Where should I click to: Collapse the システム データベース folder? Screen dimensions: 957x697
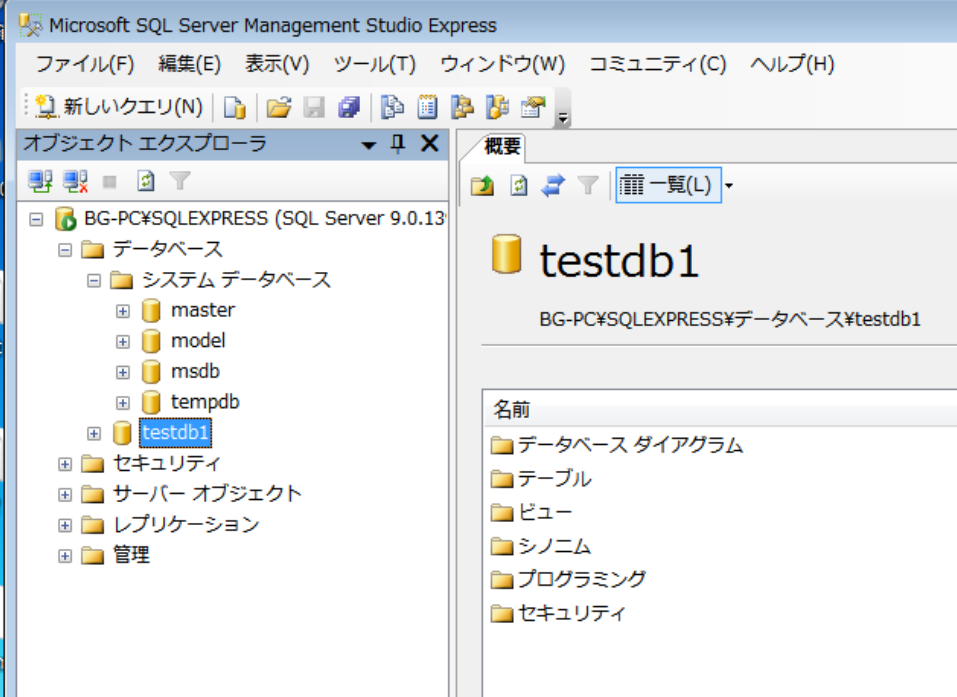click(93, 280)
